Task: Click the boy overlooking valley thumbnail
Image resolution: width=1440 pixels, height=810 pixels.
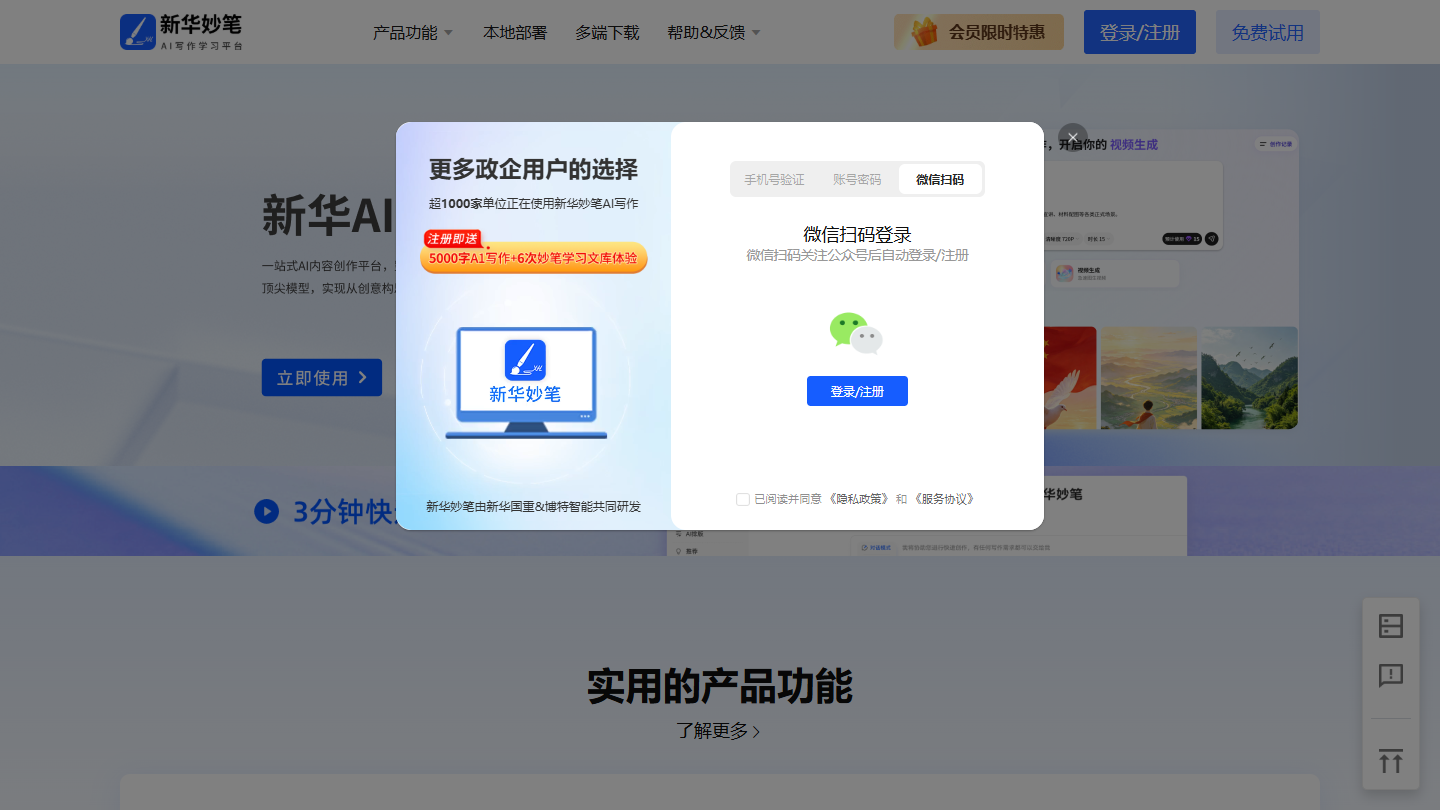Action: click(x=1148, y=378)
